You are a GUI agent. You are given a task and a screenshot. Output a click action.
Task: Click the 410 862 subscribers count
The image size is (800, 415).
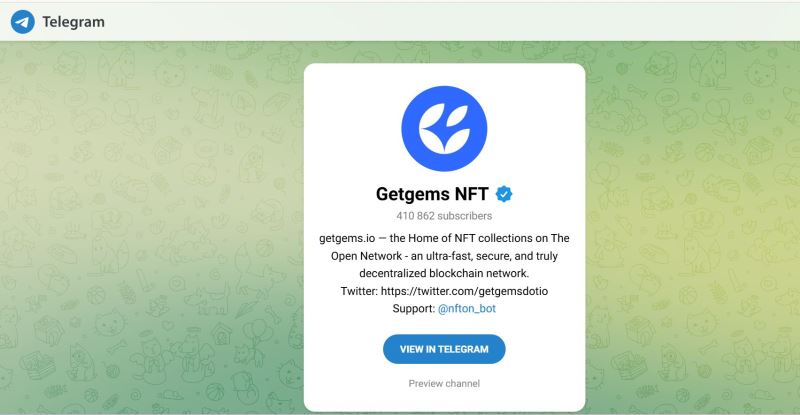point(444,215)
